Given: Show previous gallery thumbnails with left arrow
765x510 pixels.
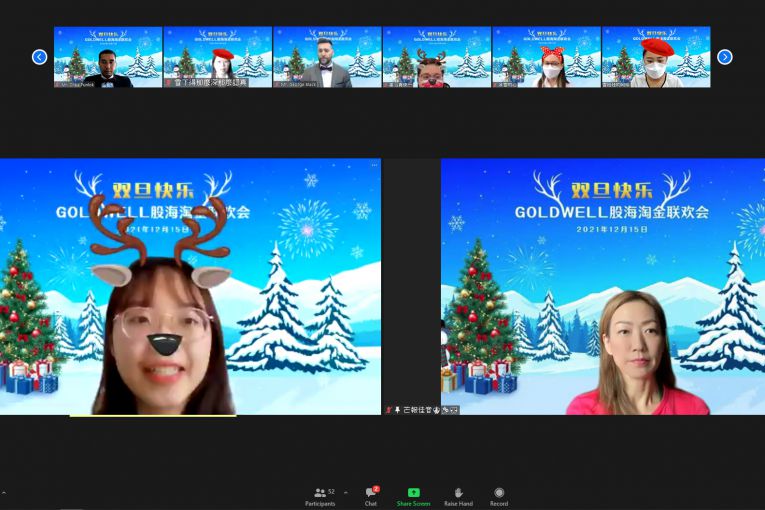Looking at the screenshot, I should click(40, 57).
